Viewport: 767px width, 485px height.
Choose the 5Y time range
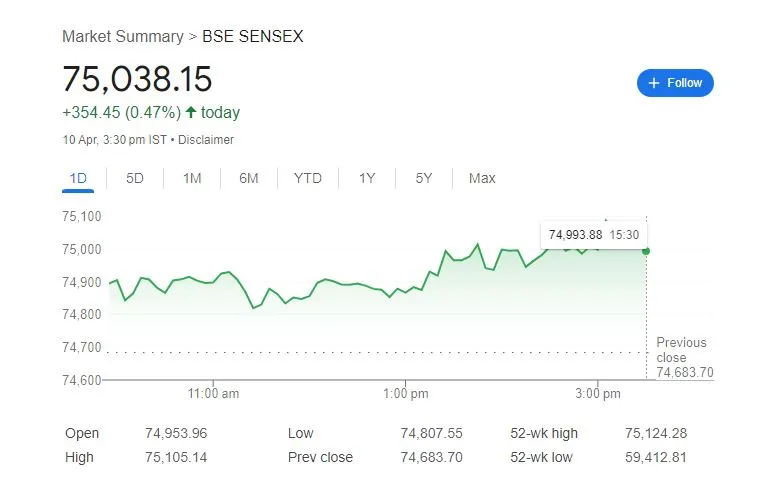point(424,178)
